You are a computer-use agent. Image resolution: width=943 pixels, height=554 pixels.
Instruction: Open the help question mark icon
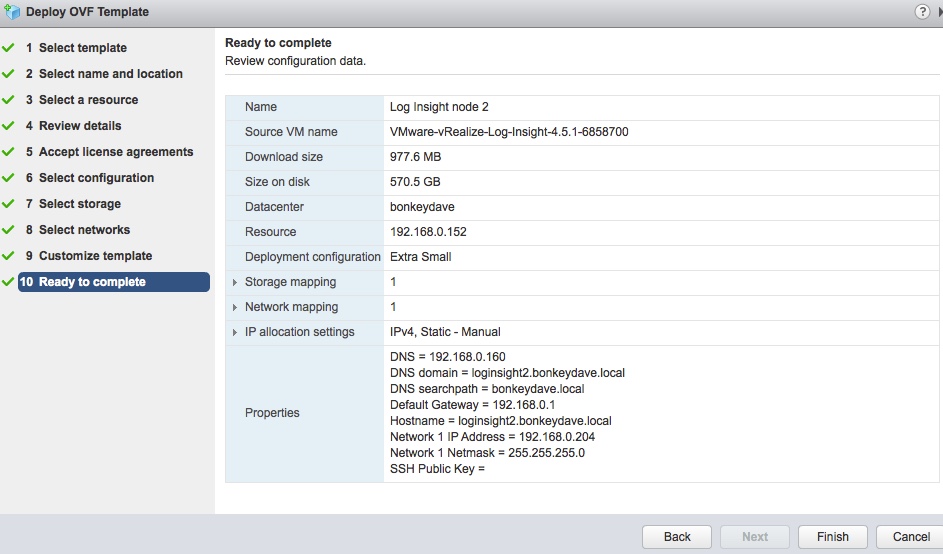click(922, 11)
